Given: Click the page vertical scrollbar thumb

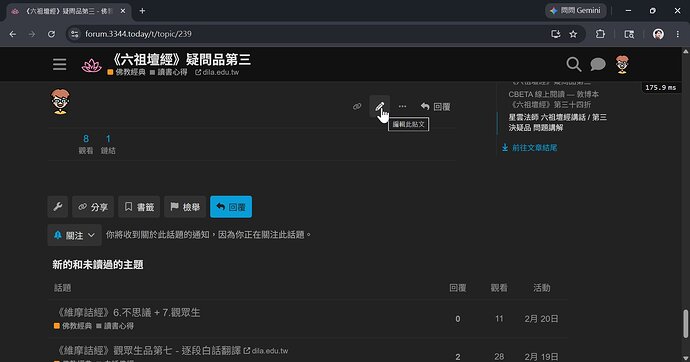Looking at the screenshot, I should (685, 324).
